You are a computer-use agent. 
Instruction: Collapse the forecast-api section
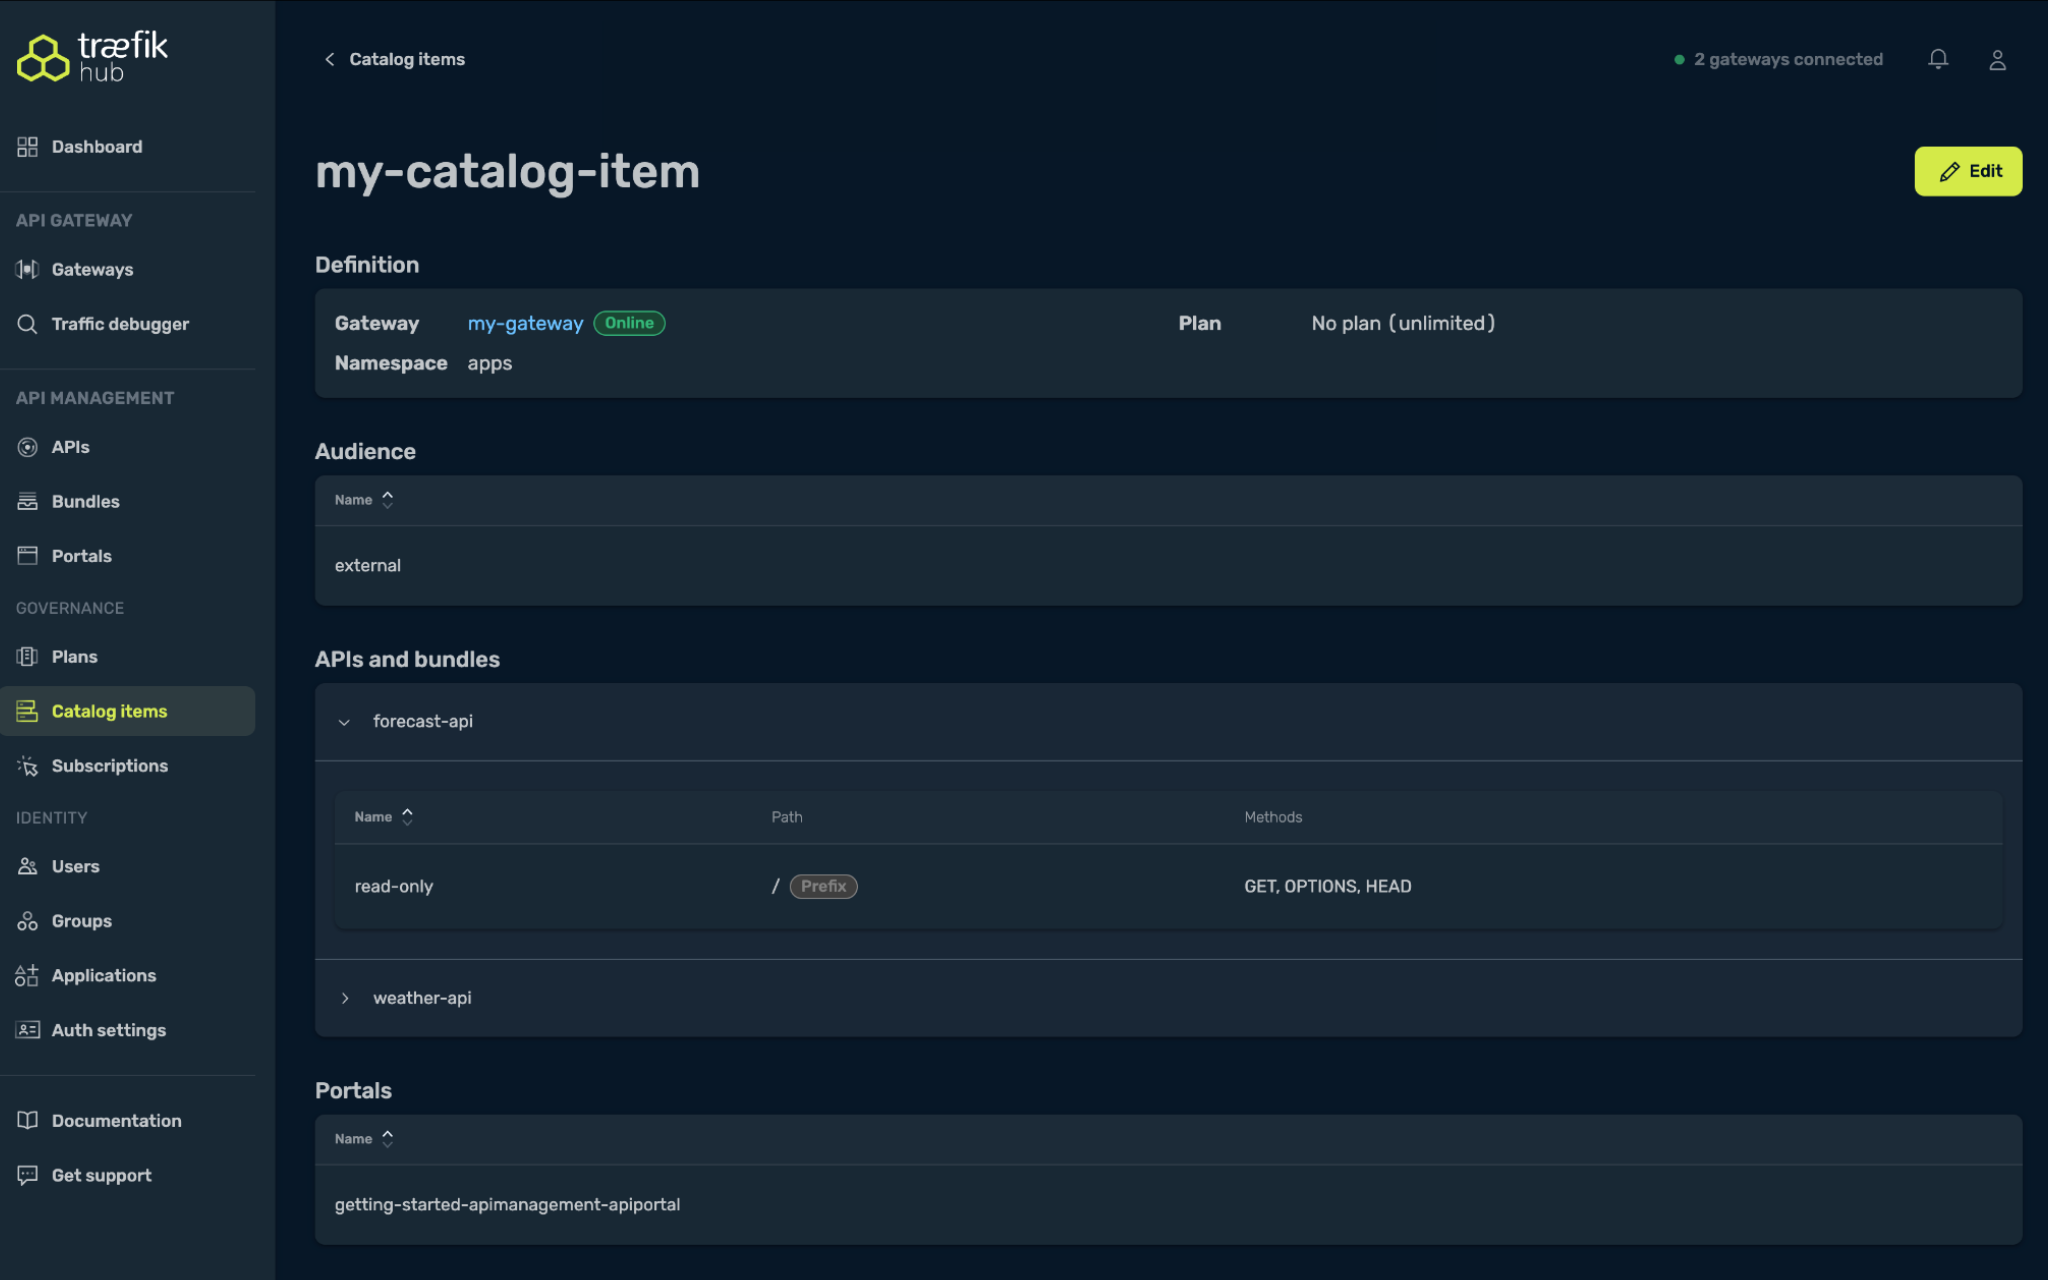[344, 722]
